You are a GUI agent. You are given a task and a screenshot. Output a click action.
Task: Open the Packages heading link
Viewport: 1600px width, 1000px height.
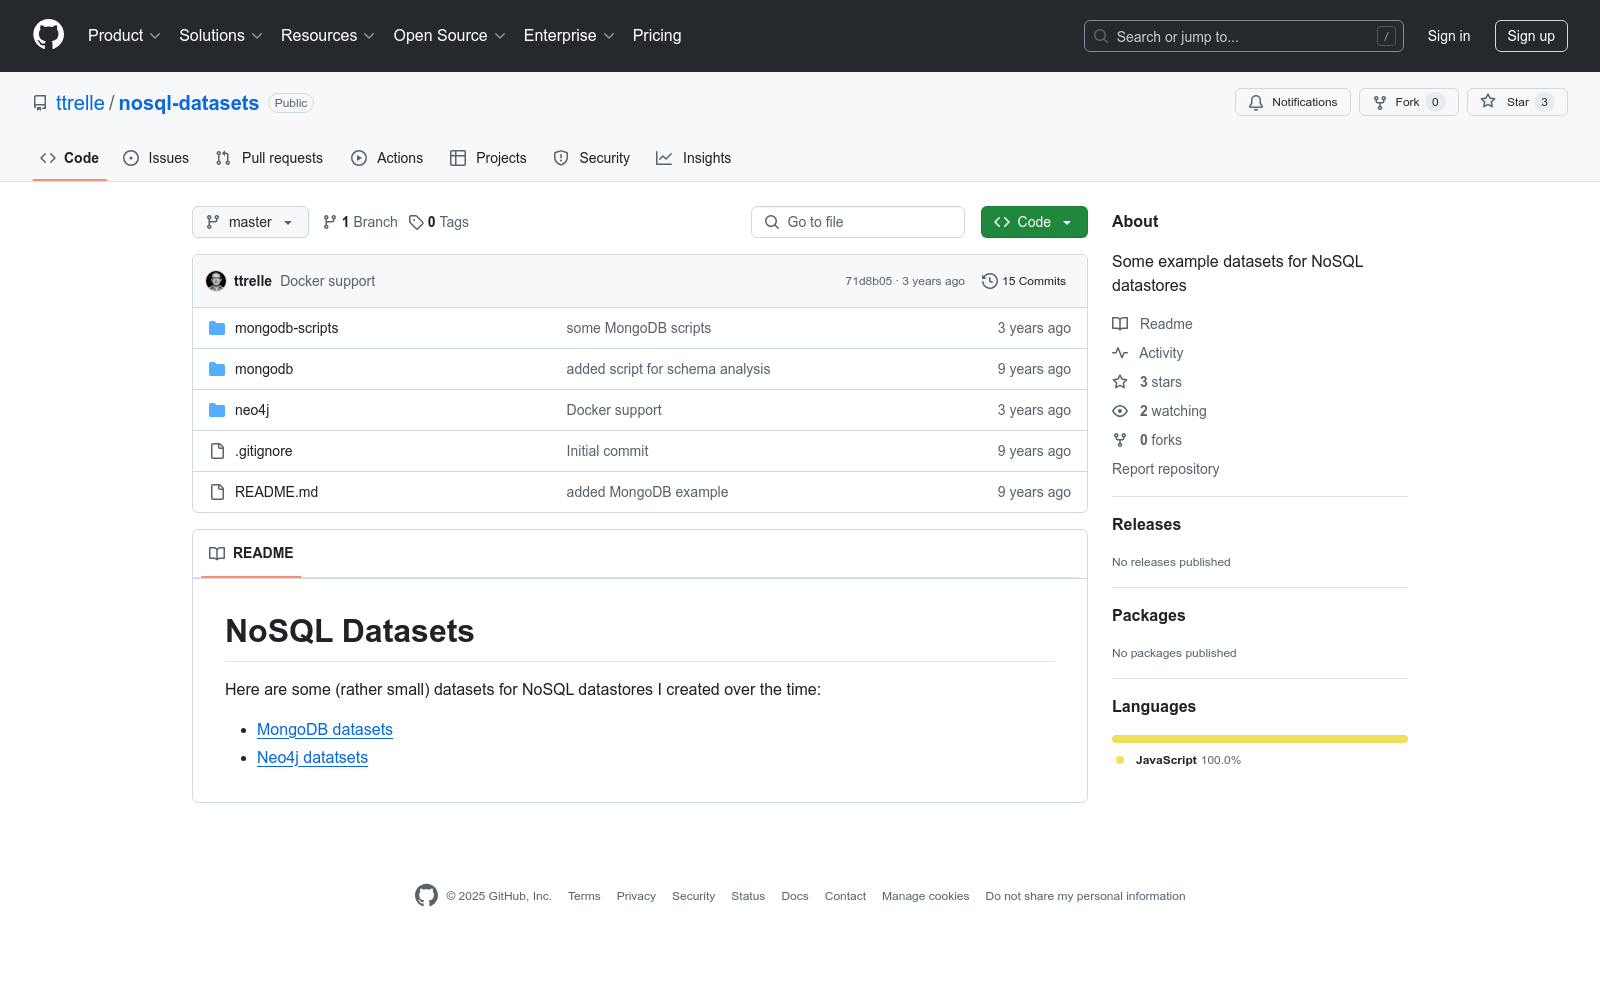(1148, 616)
